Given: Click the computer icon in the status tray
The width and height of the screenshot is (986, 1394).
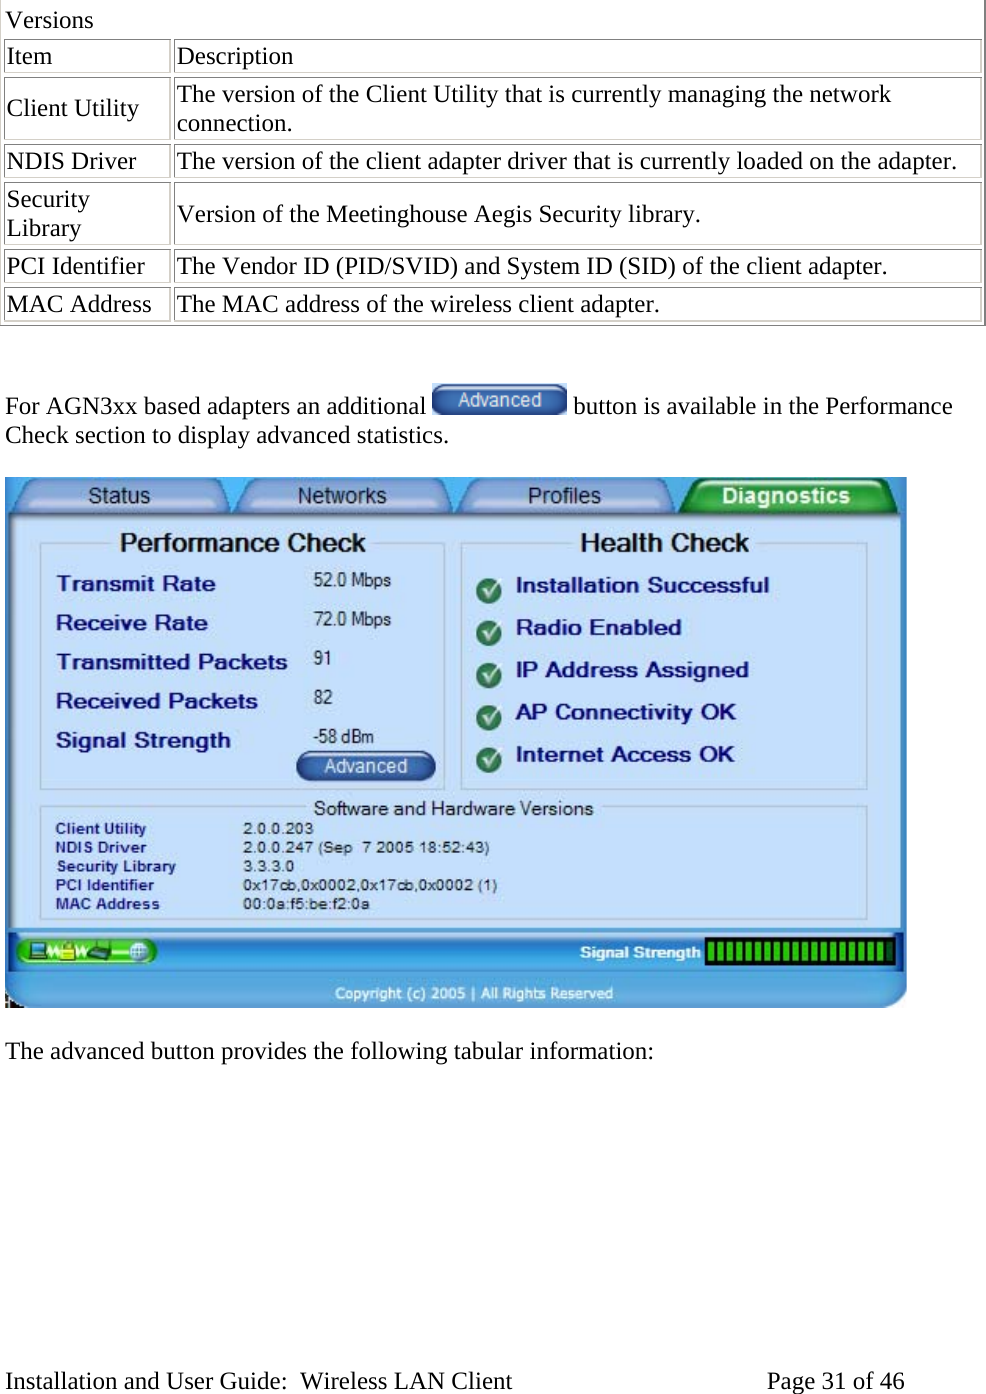Looking at the screenshot, I should 38,951.
